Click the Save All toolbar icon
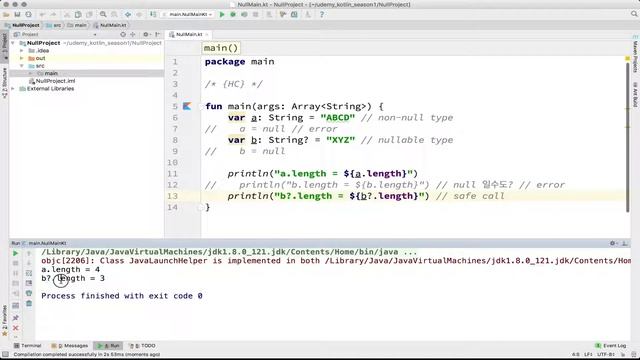This screenshot has width=640, height=360. 17,14
